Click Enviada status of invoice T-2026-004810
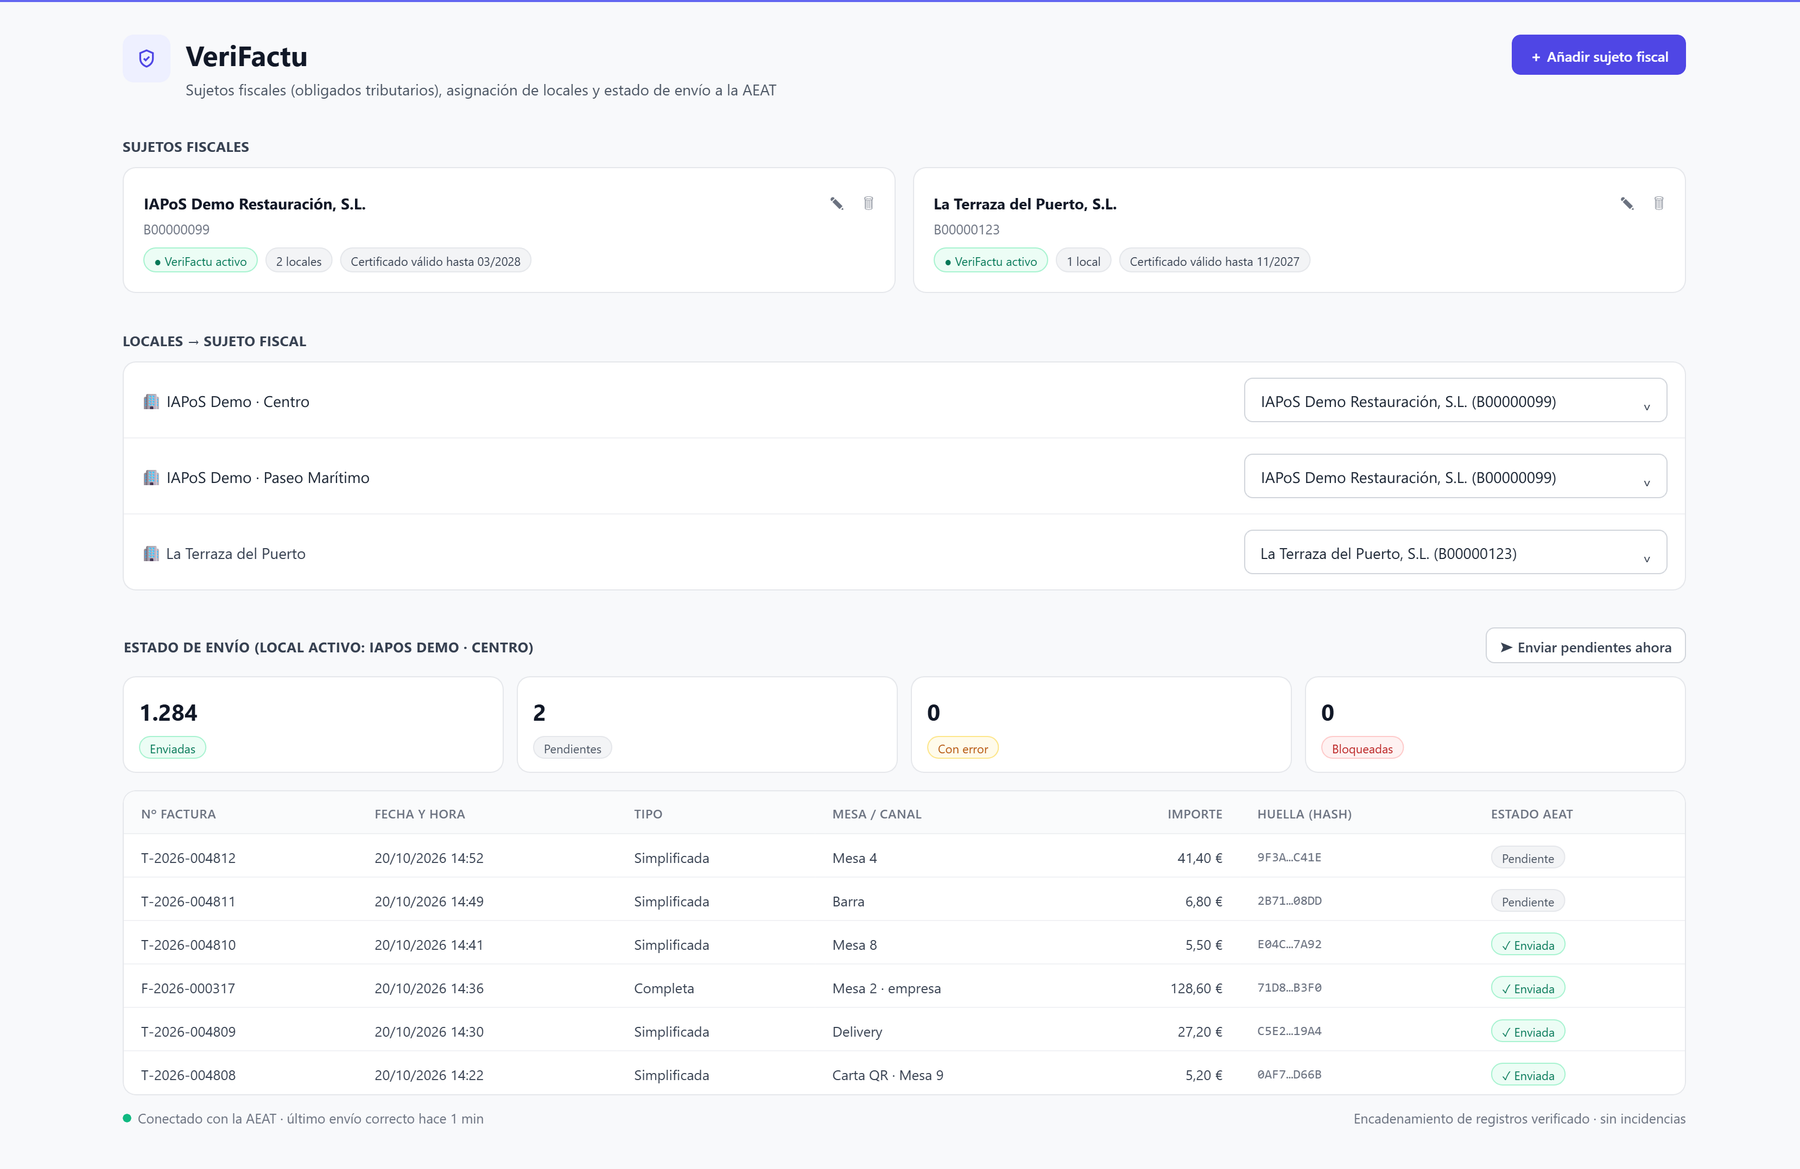Image resolution: width=1800 pixels, height=1169 pixels. pyautogui.click(x=1528, y=945)
